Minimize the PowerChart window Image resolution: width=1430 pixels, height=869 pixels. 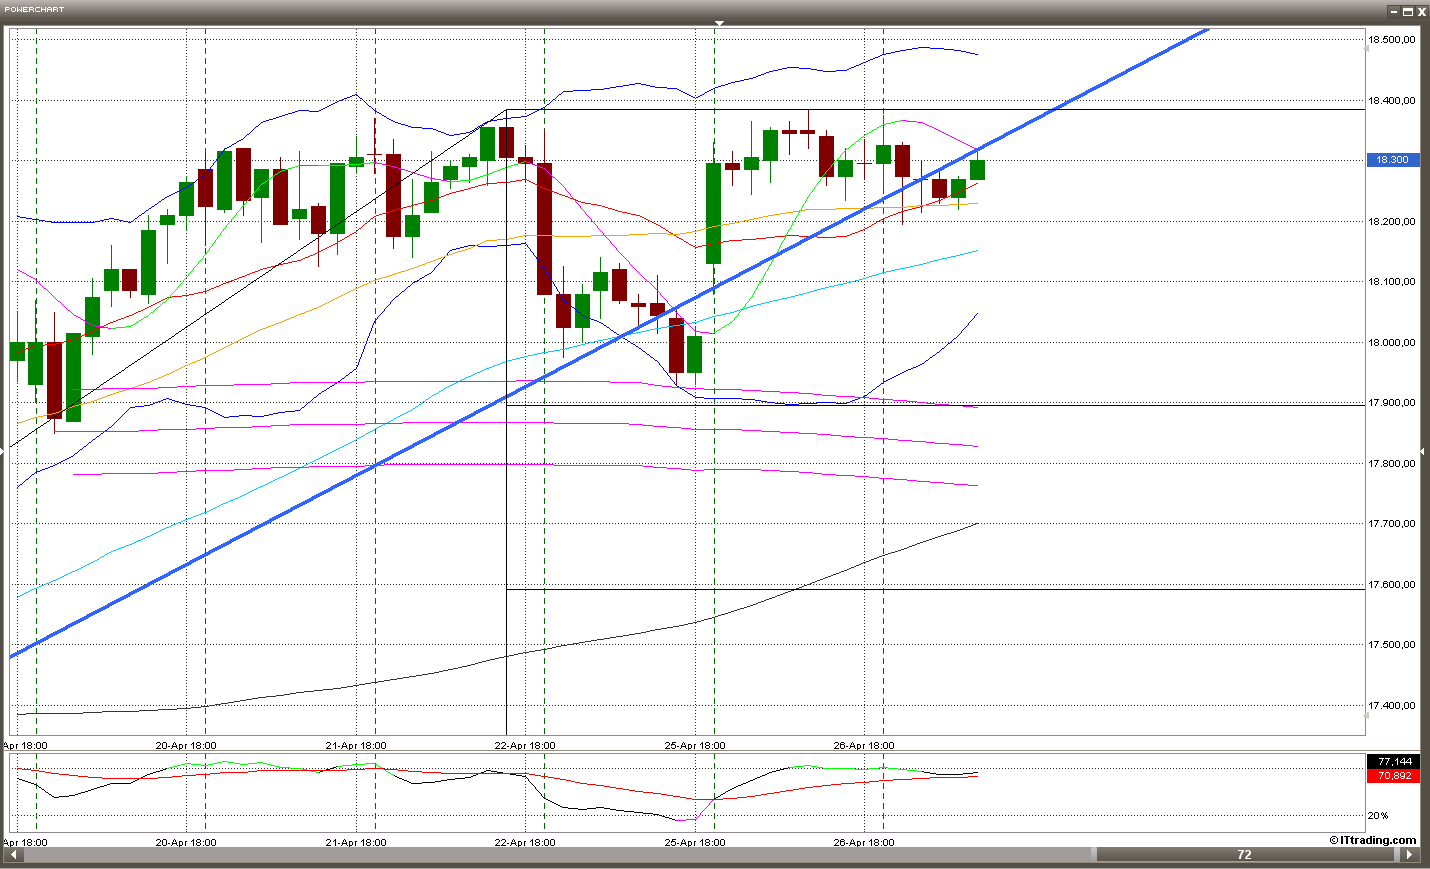coord(1394,11)
